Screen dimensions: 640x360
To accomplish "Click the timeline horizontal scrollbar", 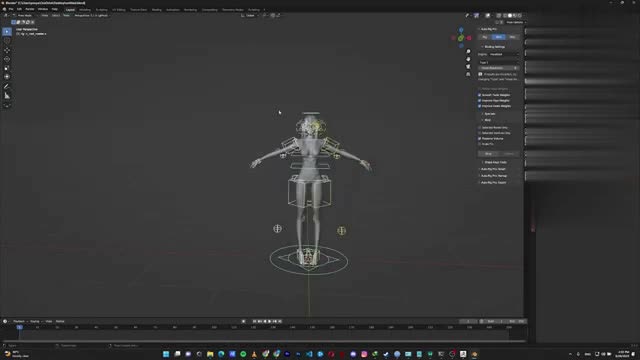I will pos(263,341).
